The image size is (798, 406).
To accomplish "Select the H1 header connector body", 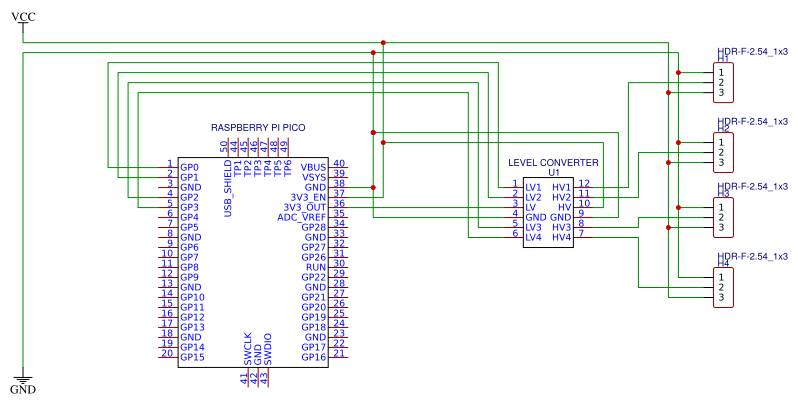I will (x=723, y=83).
